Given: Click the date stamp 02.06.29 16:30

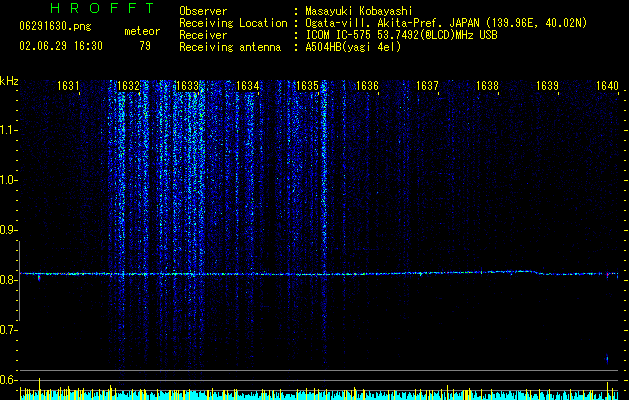Looking at the screenshot, I should [61, 46].
